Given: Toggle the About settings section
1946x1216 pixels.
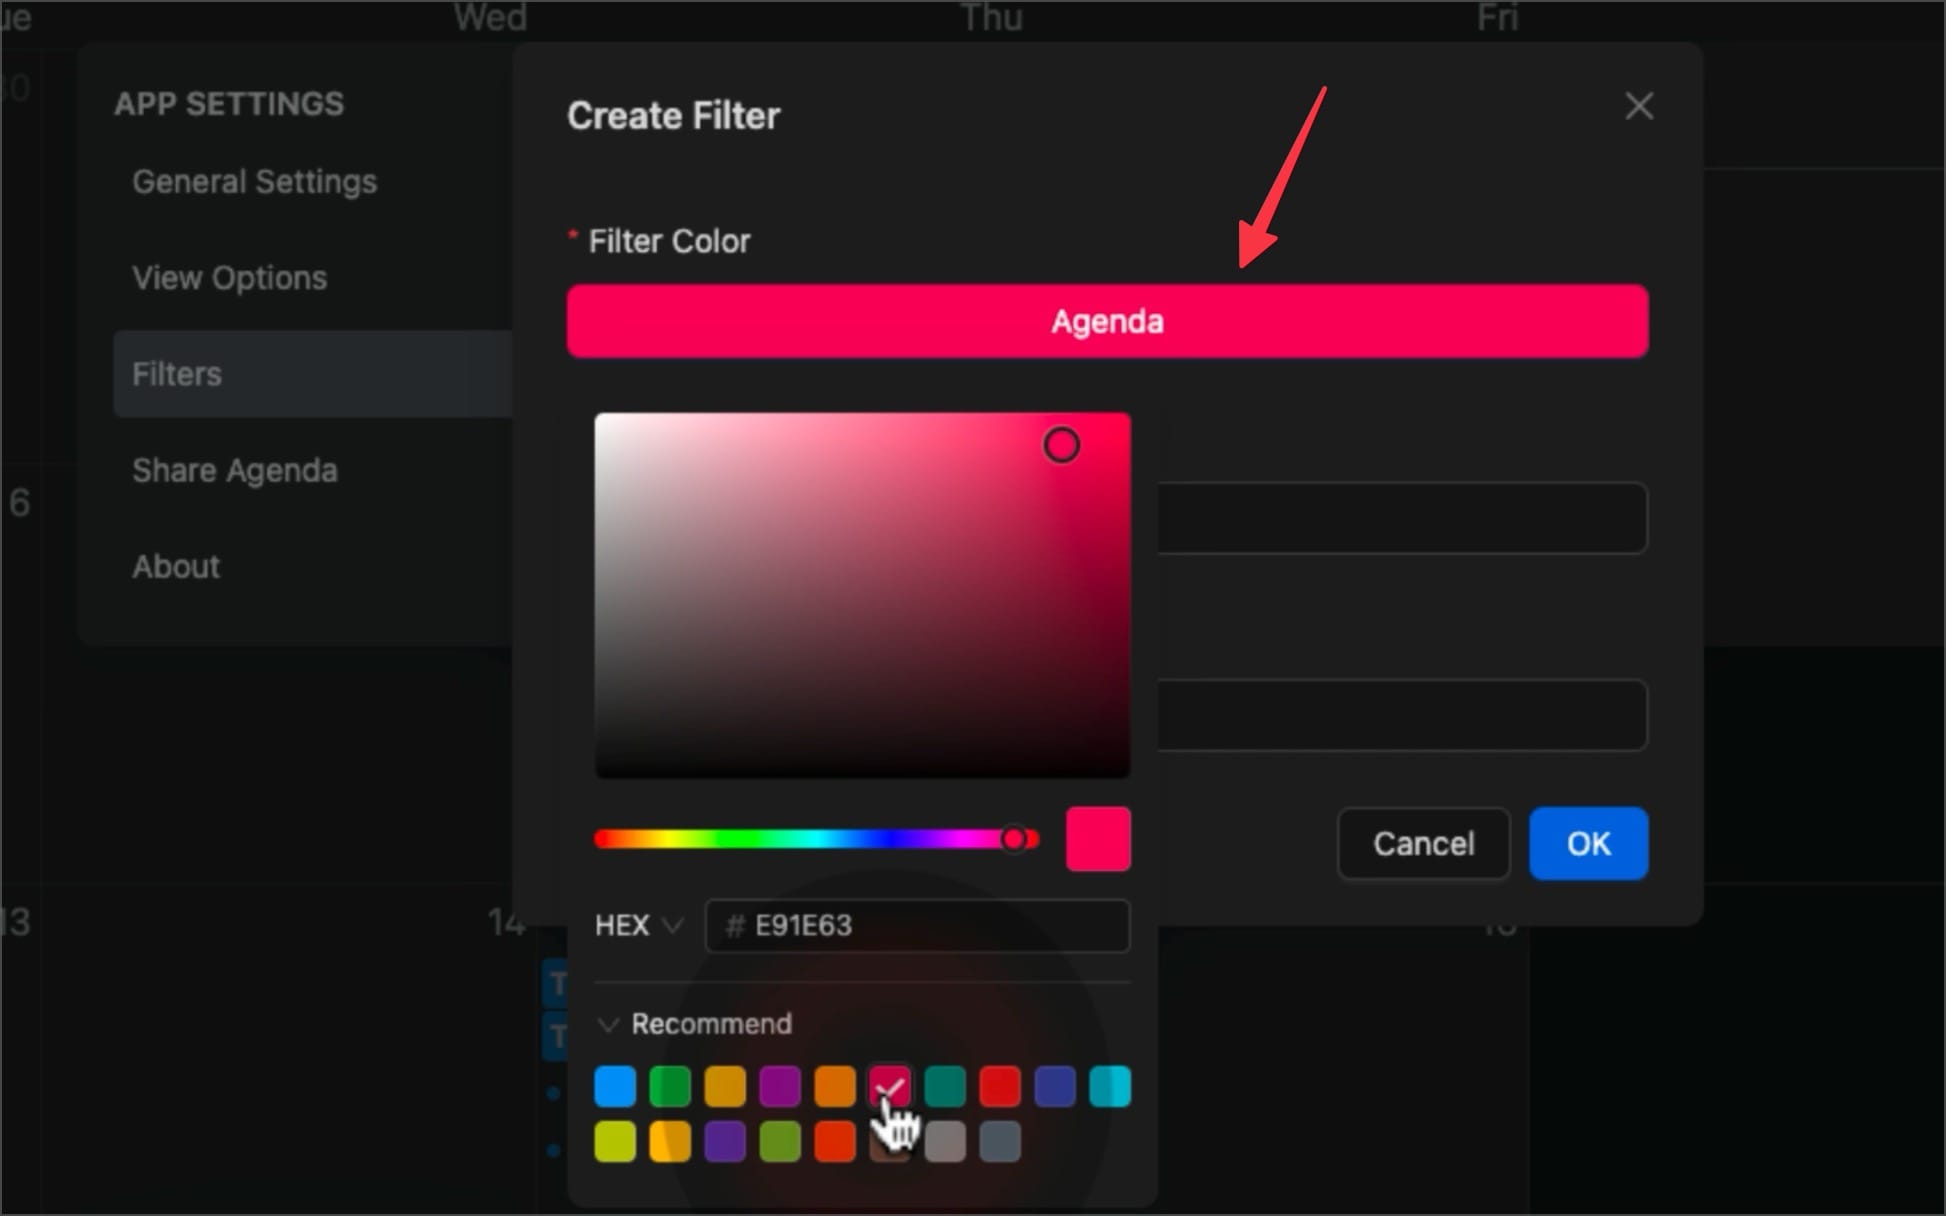Looking at the screenshot, I should point(174,566).
